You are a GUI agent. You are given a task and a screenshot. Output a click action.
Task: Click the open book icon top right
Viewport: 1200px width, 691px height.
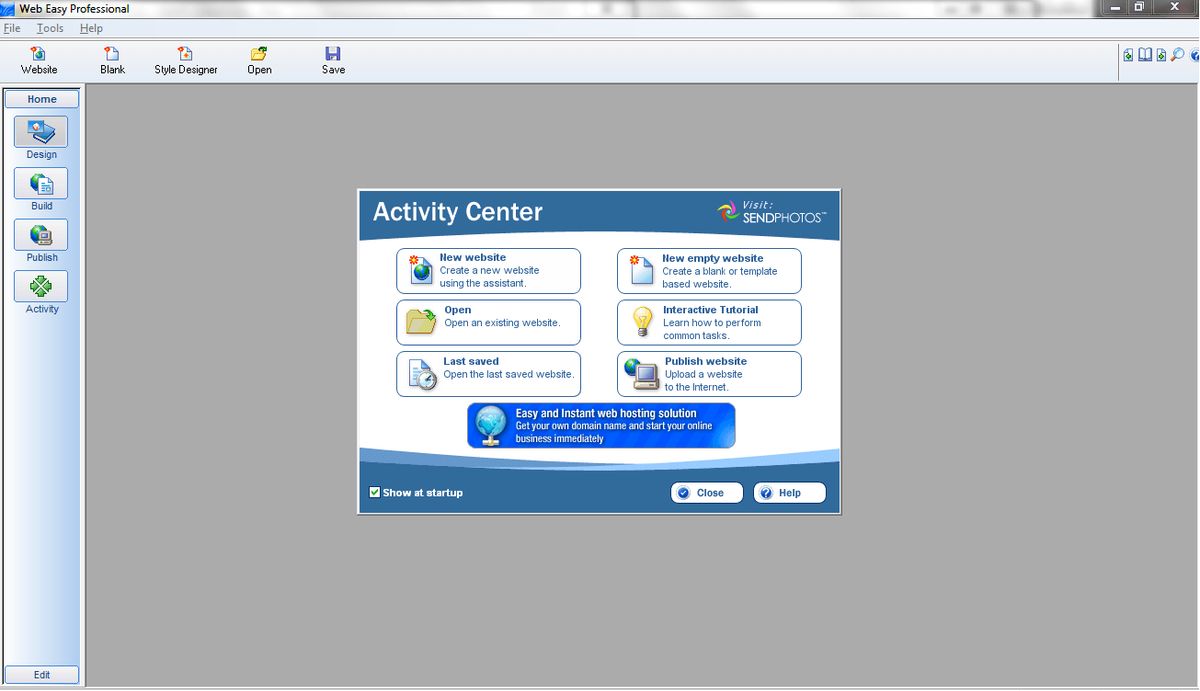[1142, 57]
